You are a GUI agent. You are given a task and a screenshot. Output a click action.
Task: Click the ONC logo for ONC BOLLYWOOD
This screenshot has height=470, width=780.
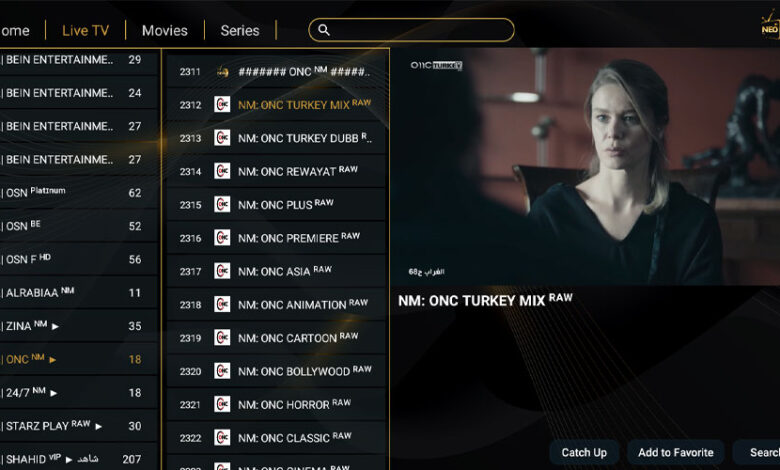(x=222, y=371)
